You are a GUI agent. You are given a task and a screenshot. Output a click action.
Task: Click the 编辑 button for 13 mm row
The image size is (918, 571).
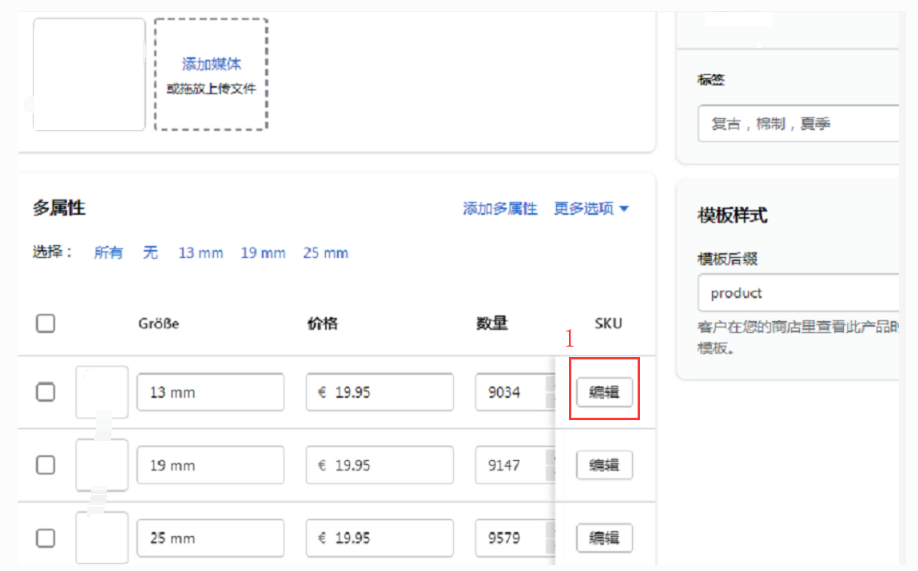click(x=604, y=392)
